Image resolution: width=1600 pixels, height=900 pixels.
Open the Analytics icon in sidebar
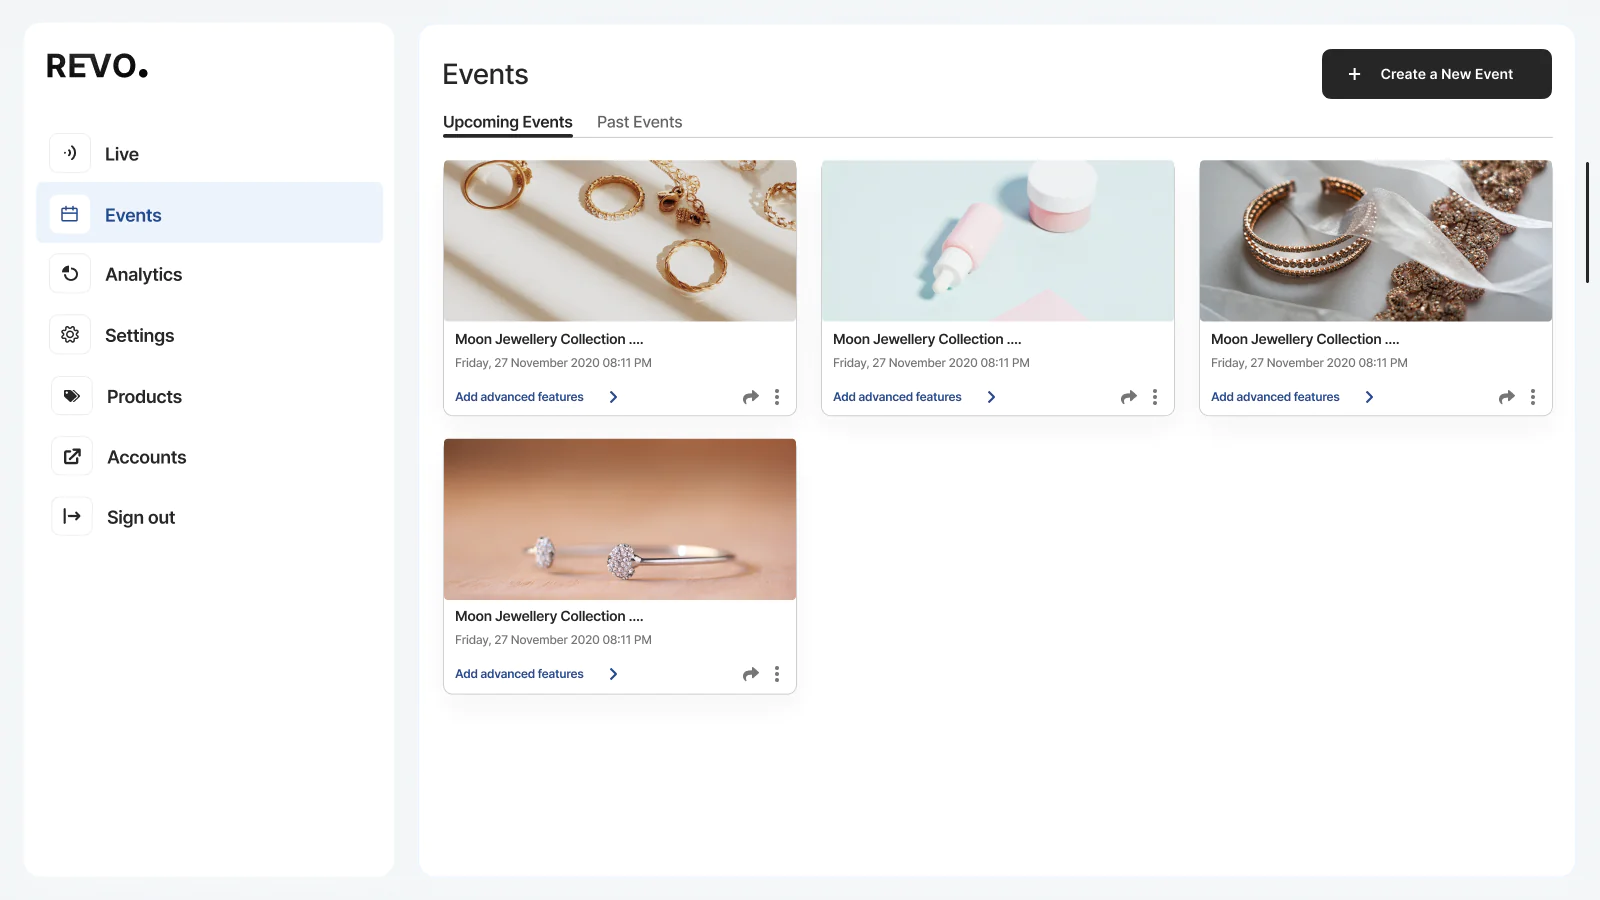(70, 274)
